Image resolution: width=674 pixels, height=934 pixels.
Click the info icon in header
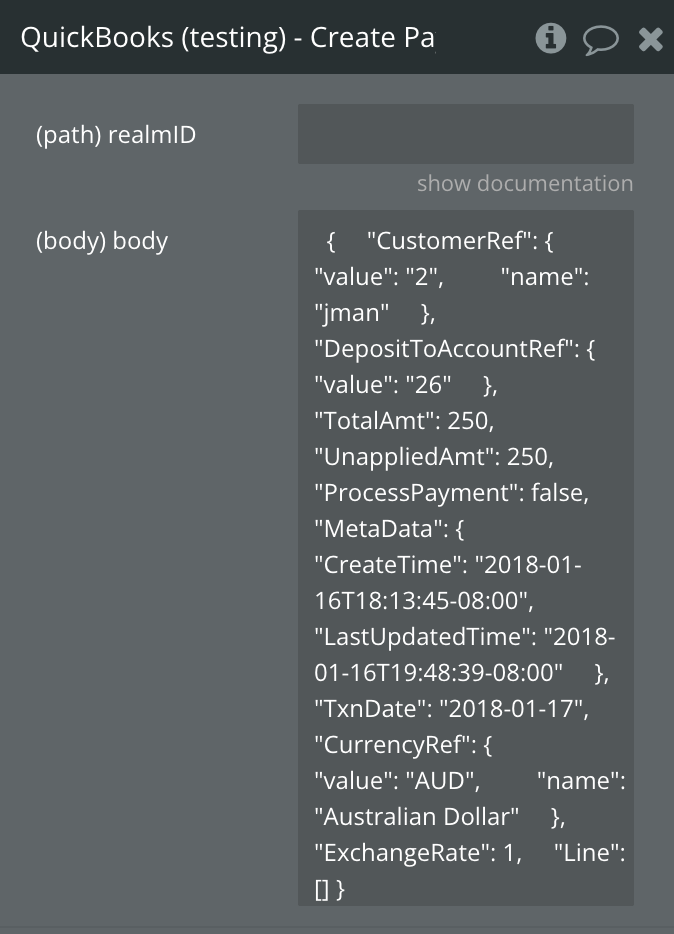551,39
